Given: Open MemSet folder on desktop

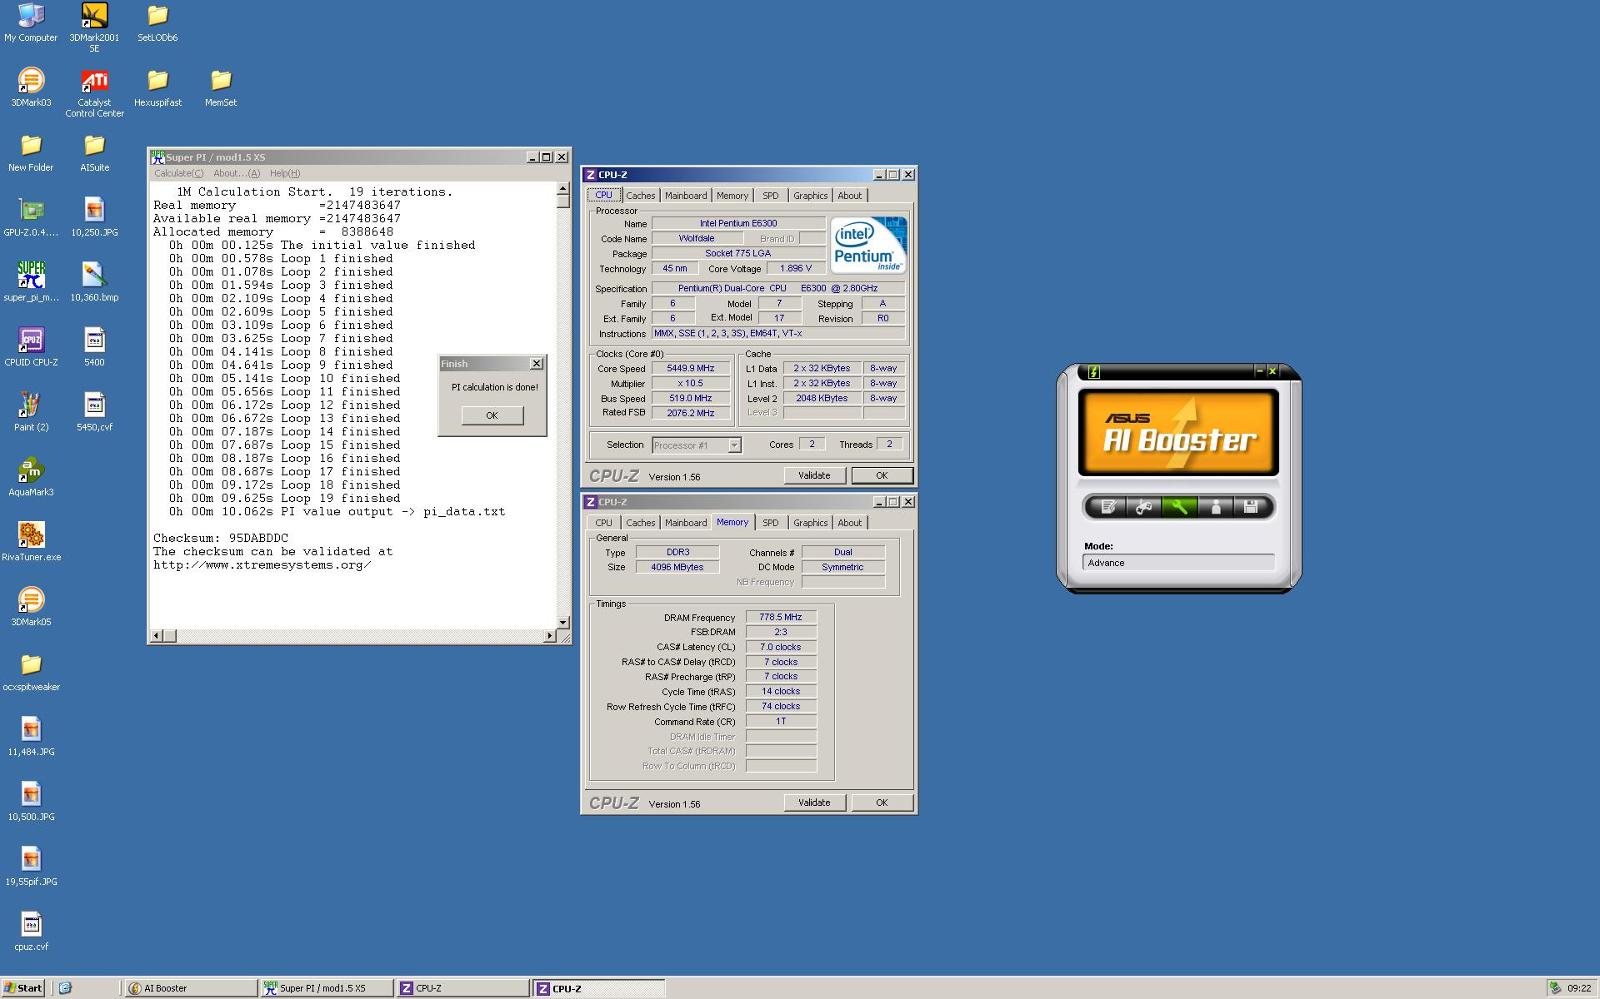Looking at the screenshot, I should [x=221, y=87].
